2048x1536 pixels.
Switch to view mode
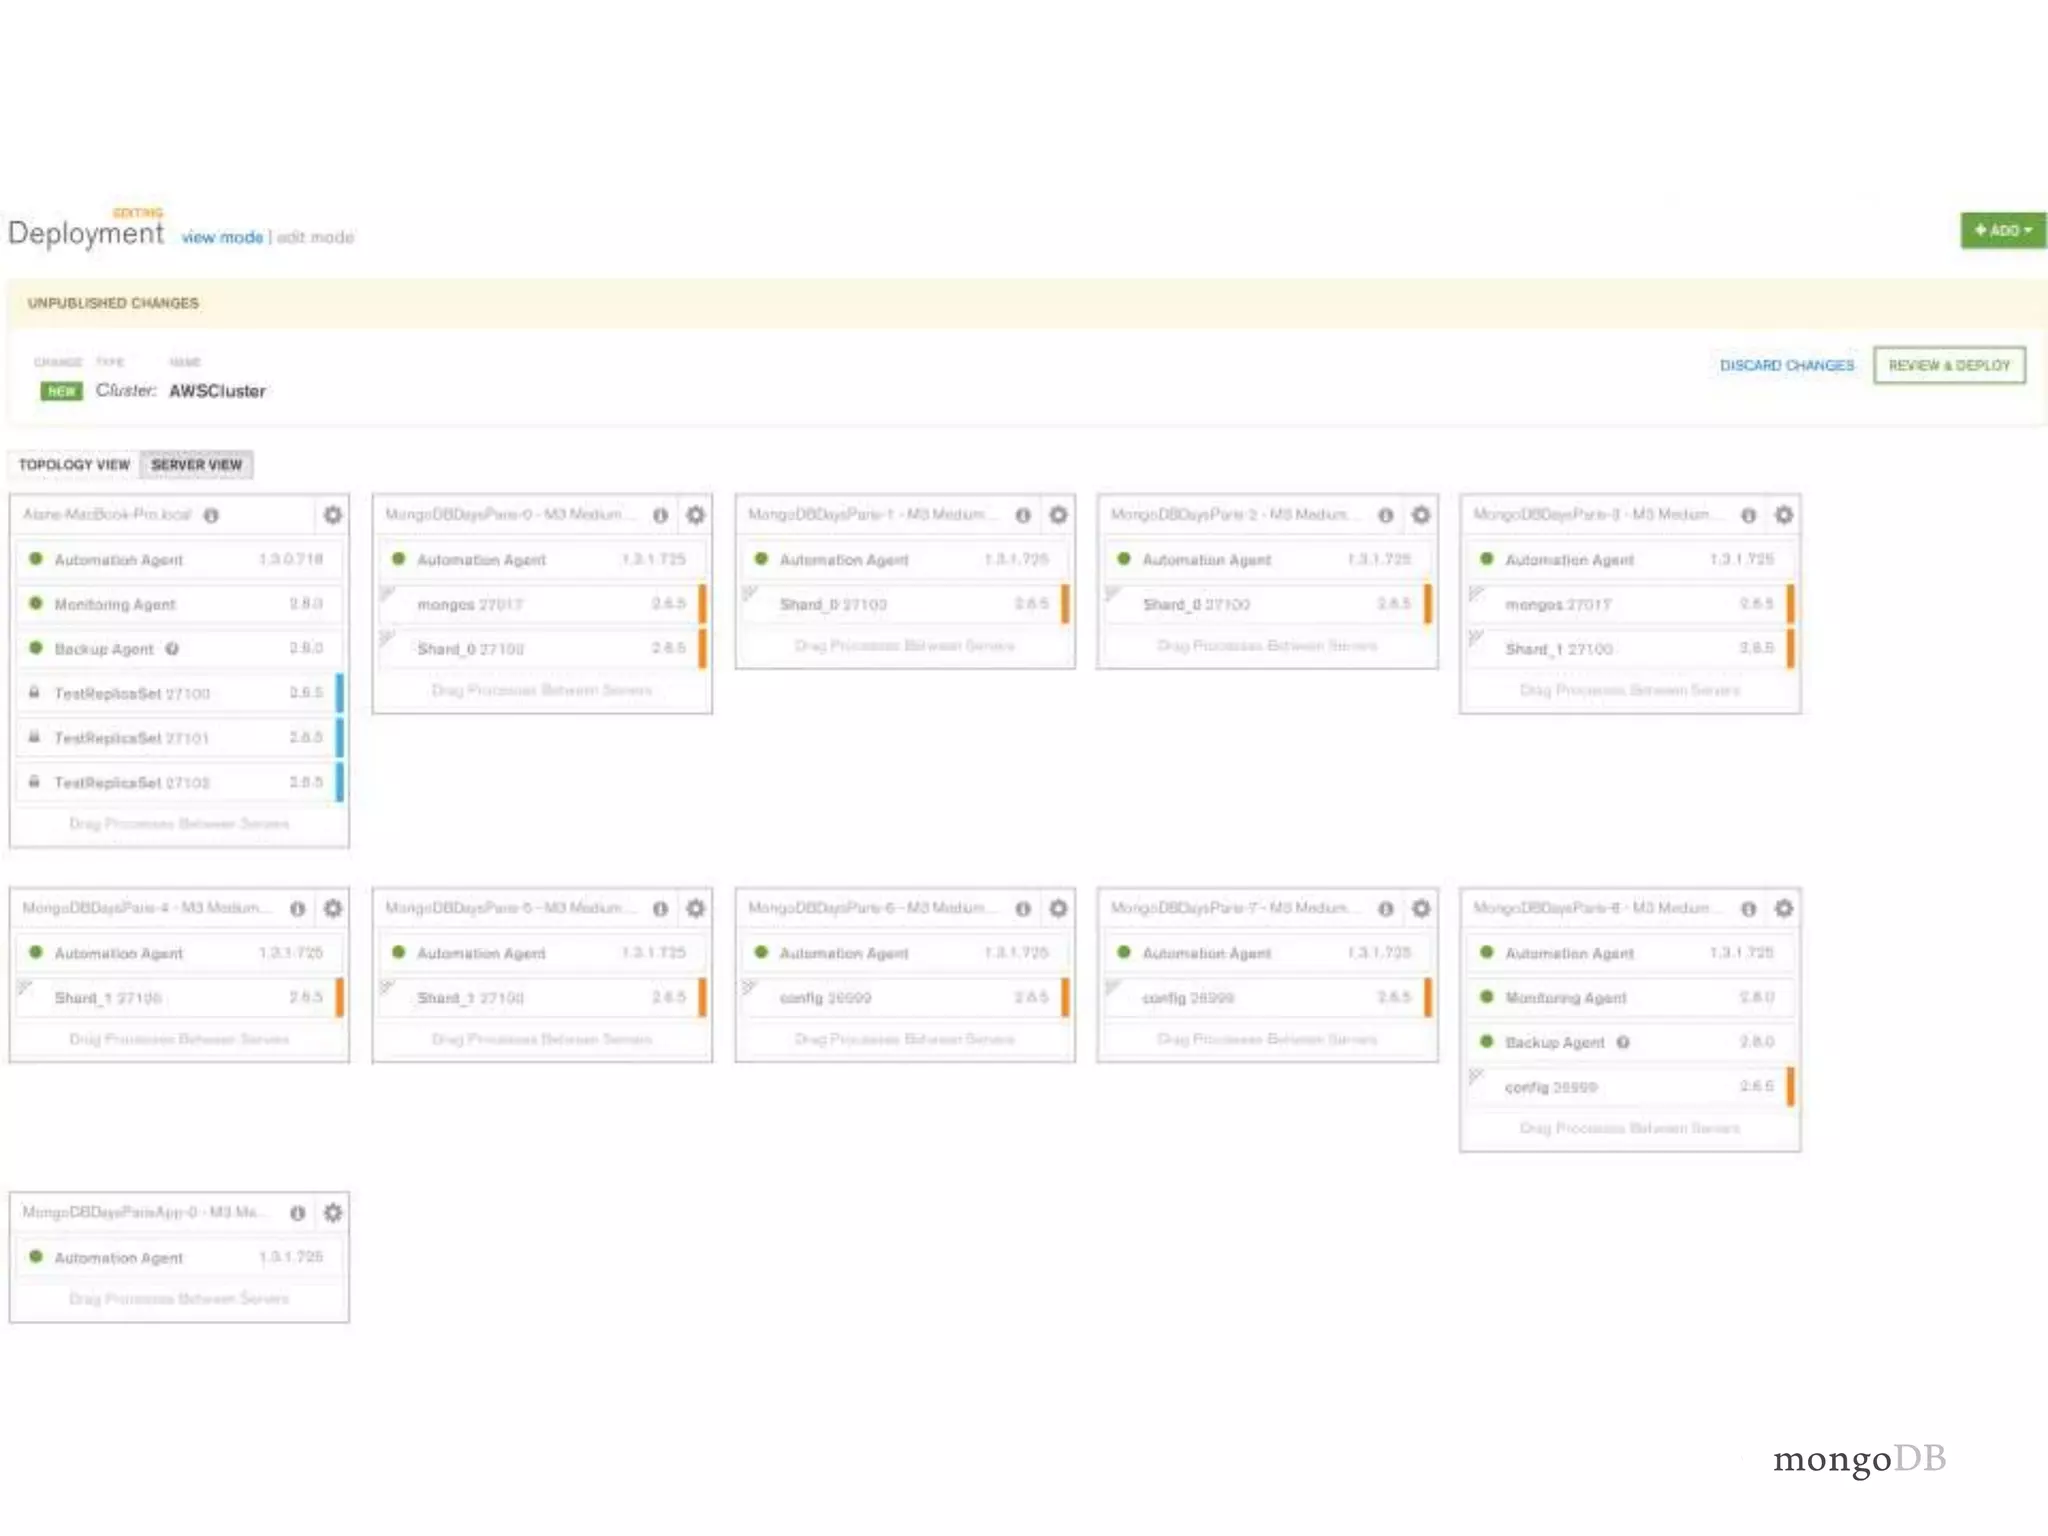click(x=222, y=237)
